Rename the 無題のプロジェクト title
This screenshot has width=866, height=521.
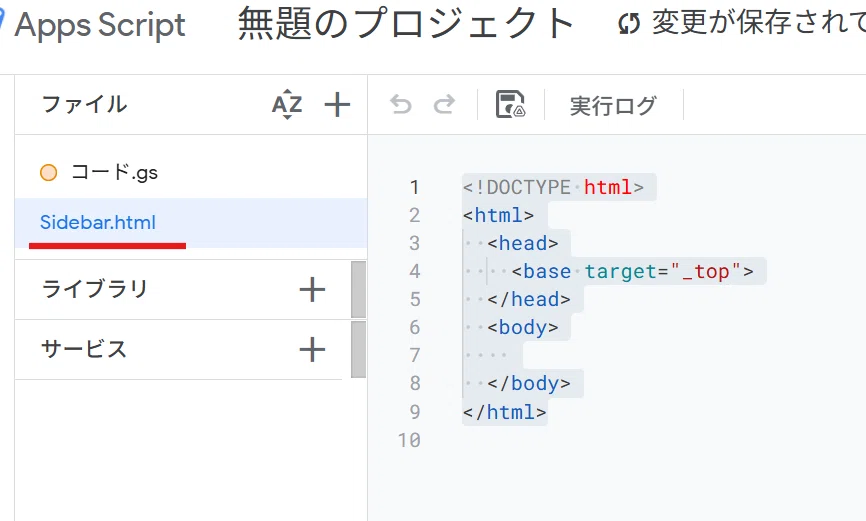406,25
